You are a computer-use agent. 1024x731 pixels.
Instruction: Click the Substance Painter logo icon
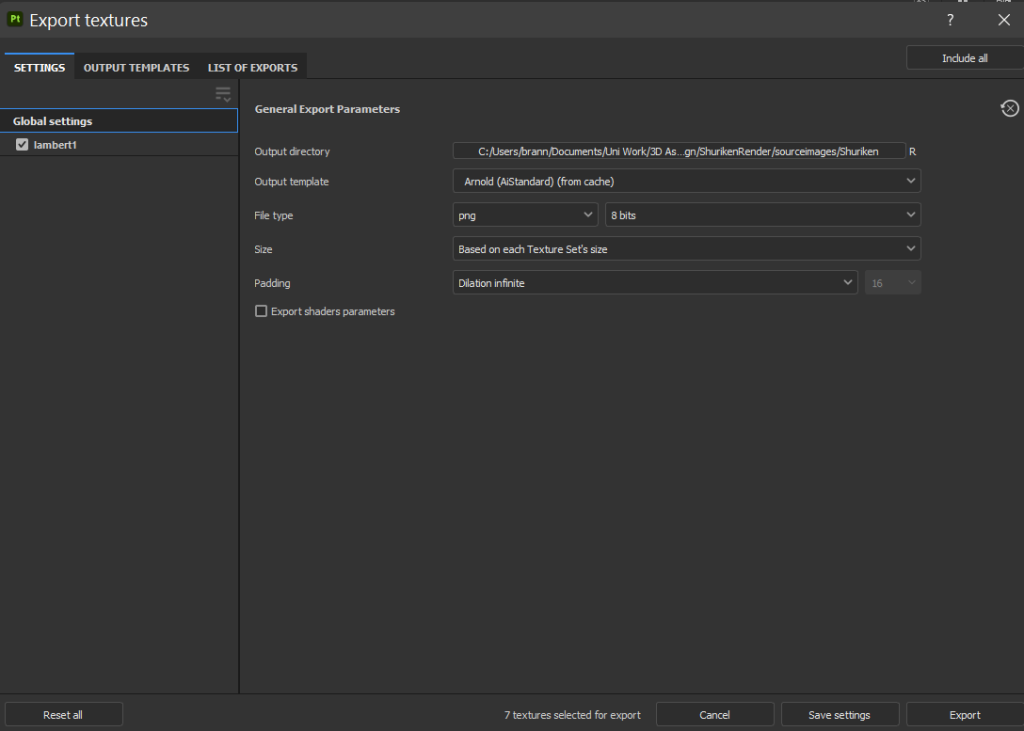[x=15, y=19]
